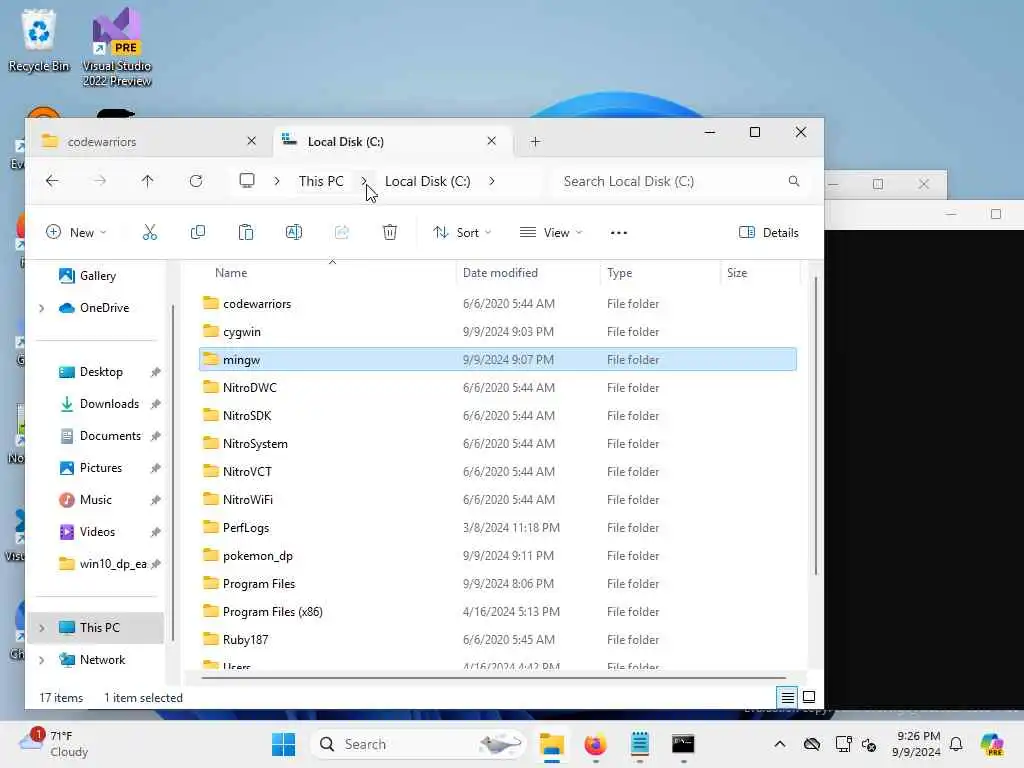Screen dimensions: 1024x768
Task: Go up one folder level arrow
Action: click(148, 181)
